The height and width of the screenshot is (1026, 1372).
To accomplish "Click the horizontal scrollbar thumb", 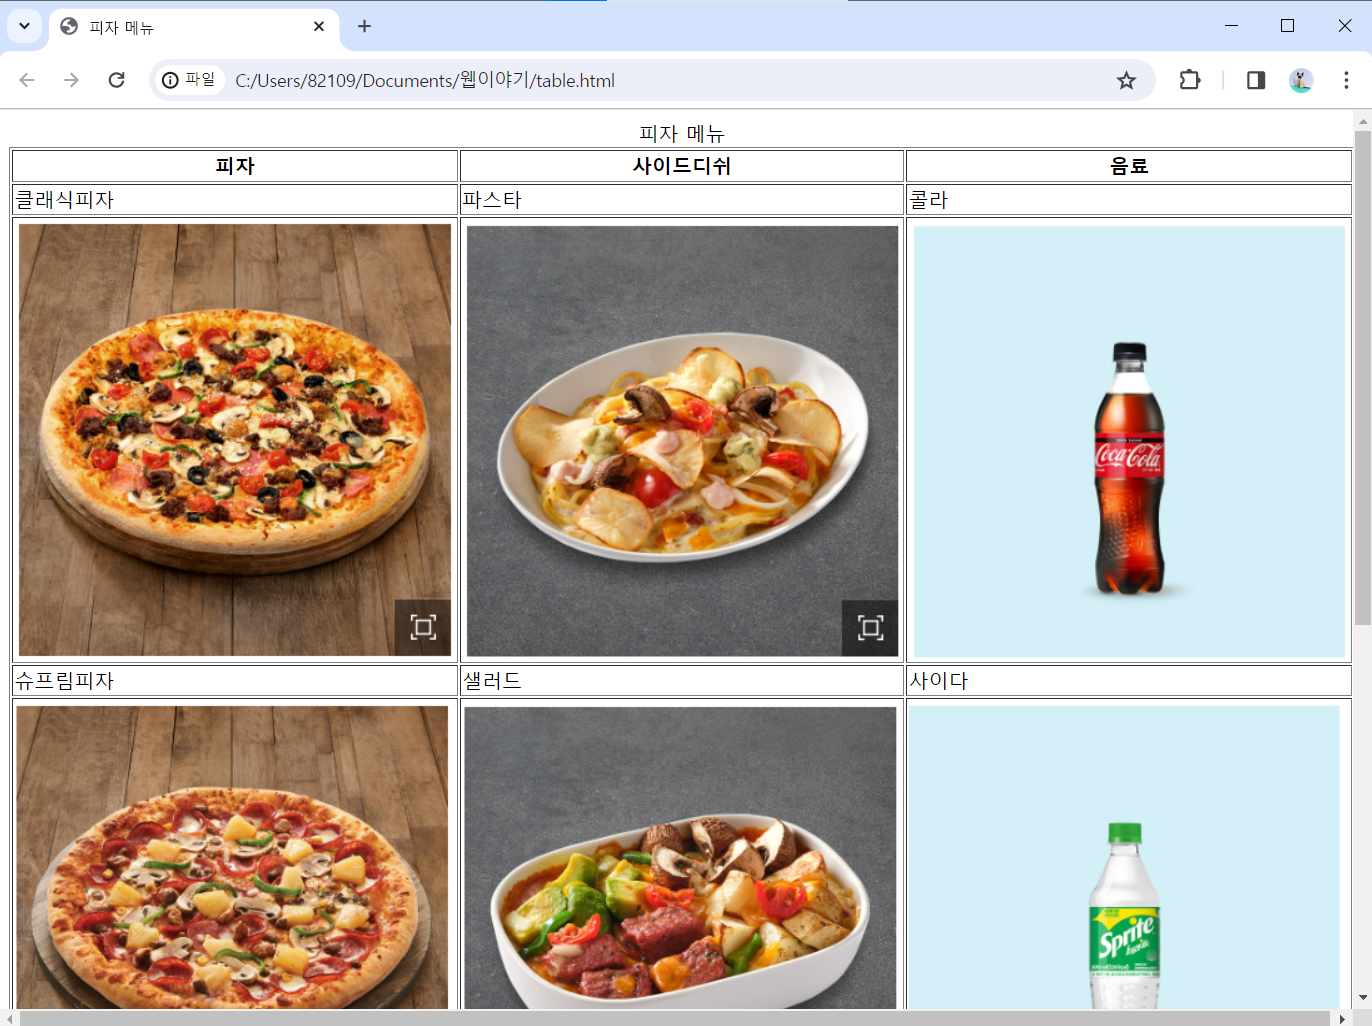I will tap(674, 1018).
